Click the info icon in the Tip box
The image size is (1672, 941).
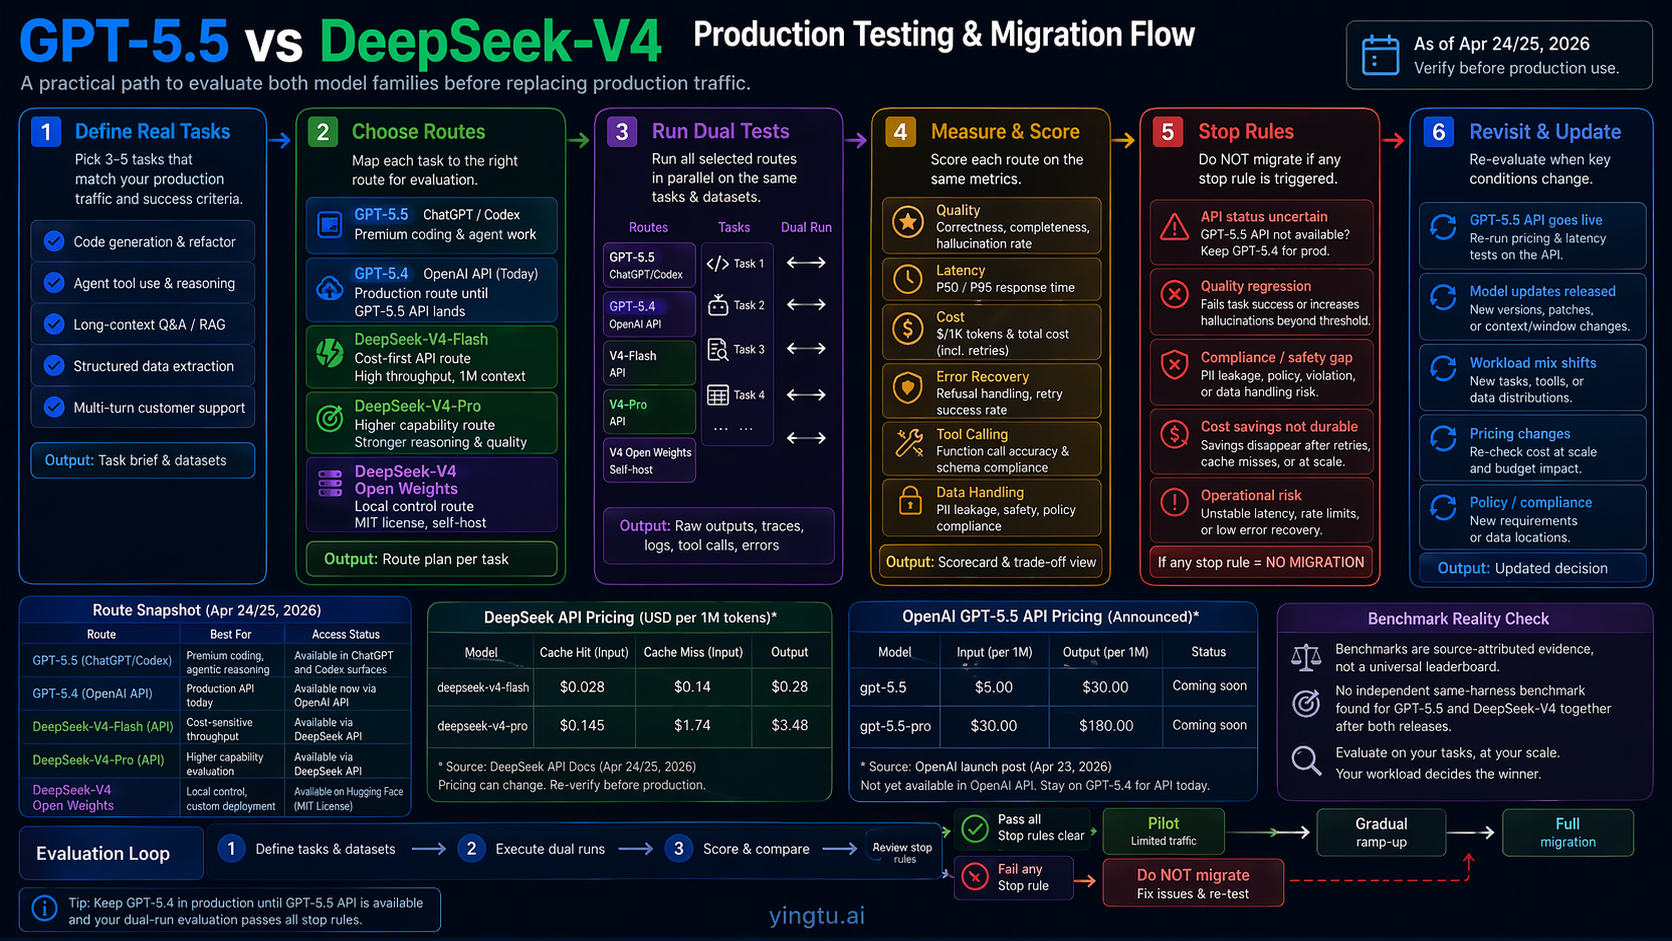(44, 908)
